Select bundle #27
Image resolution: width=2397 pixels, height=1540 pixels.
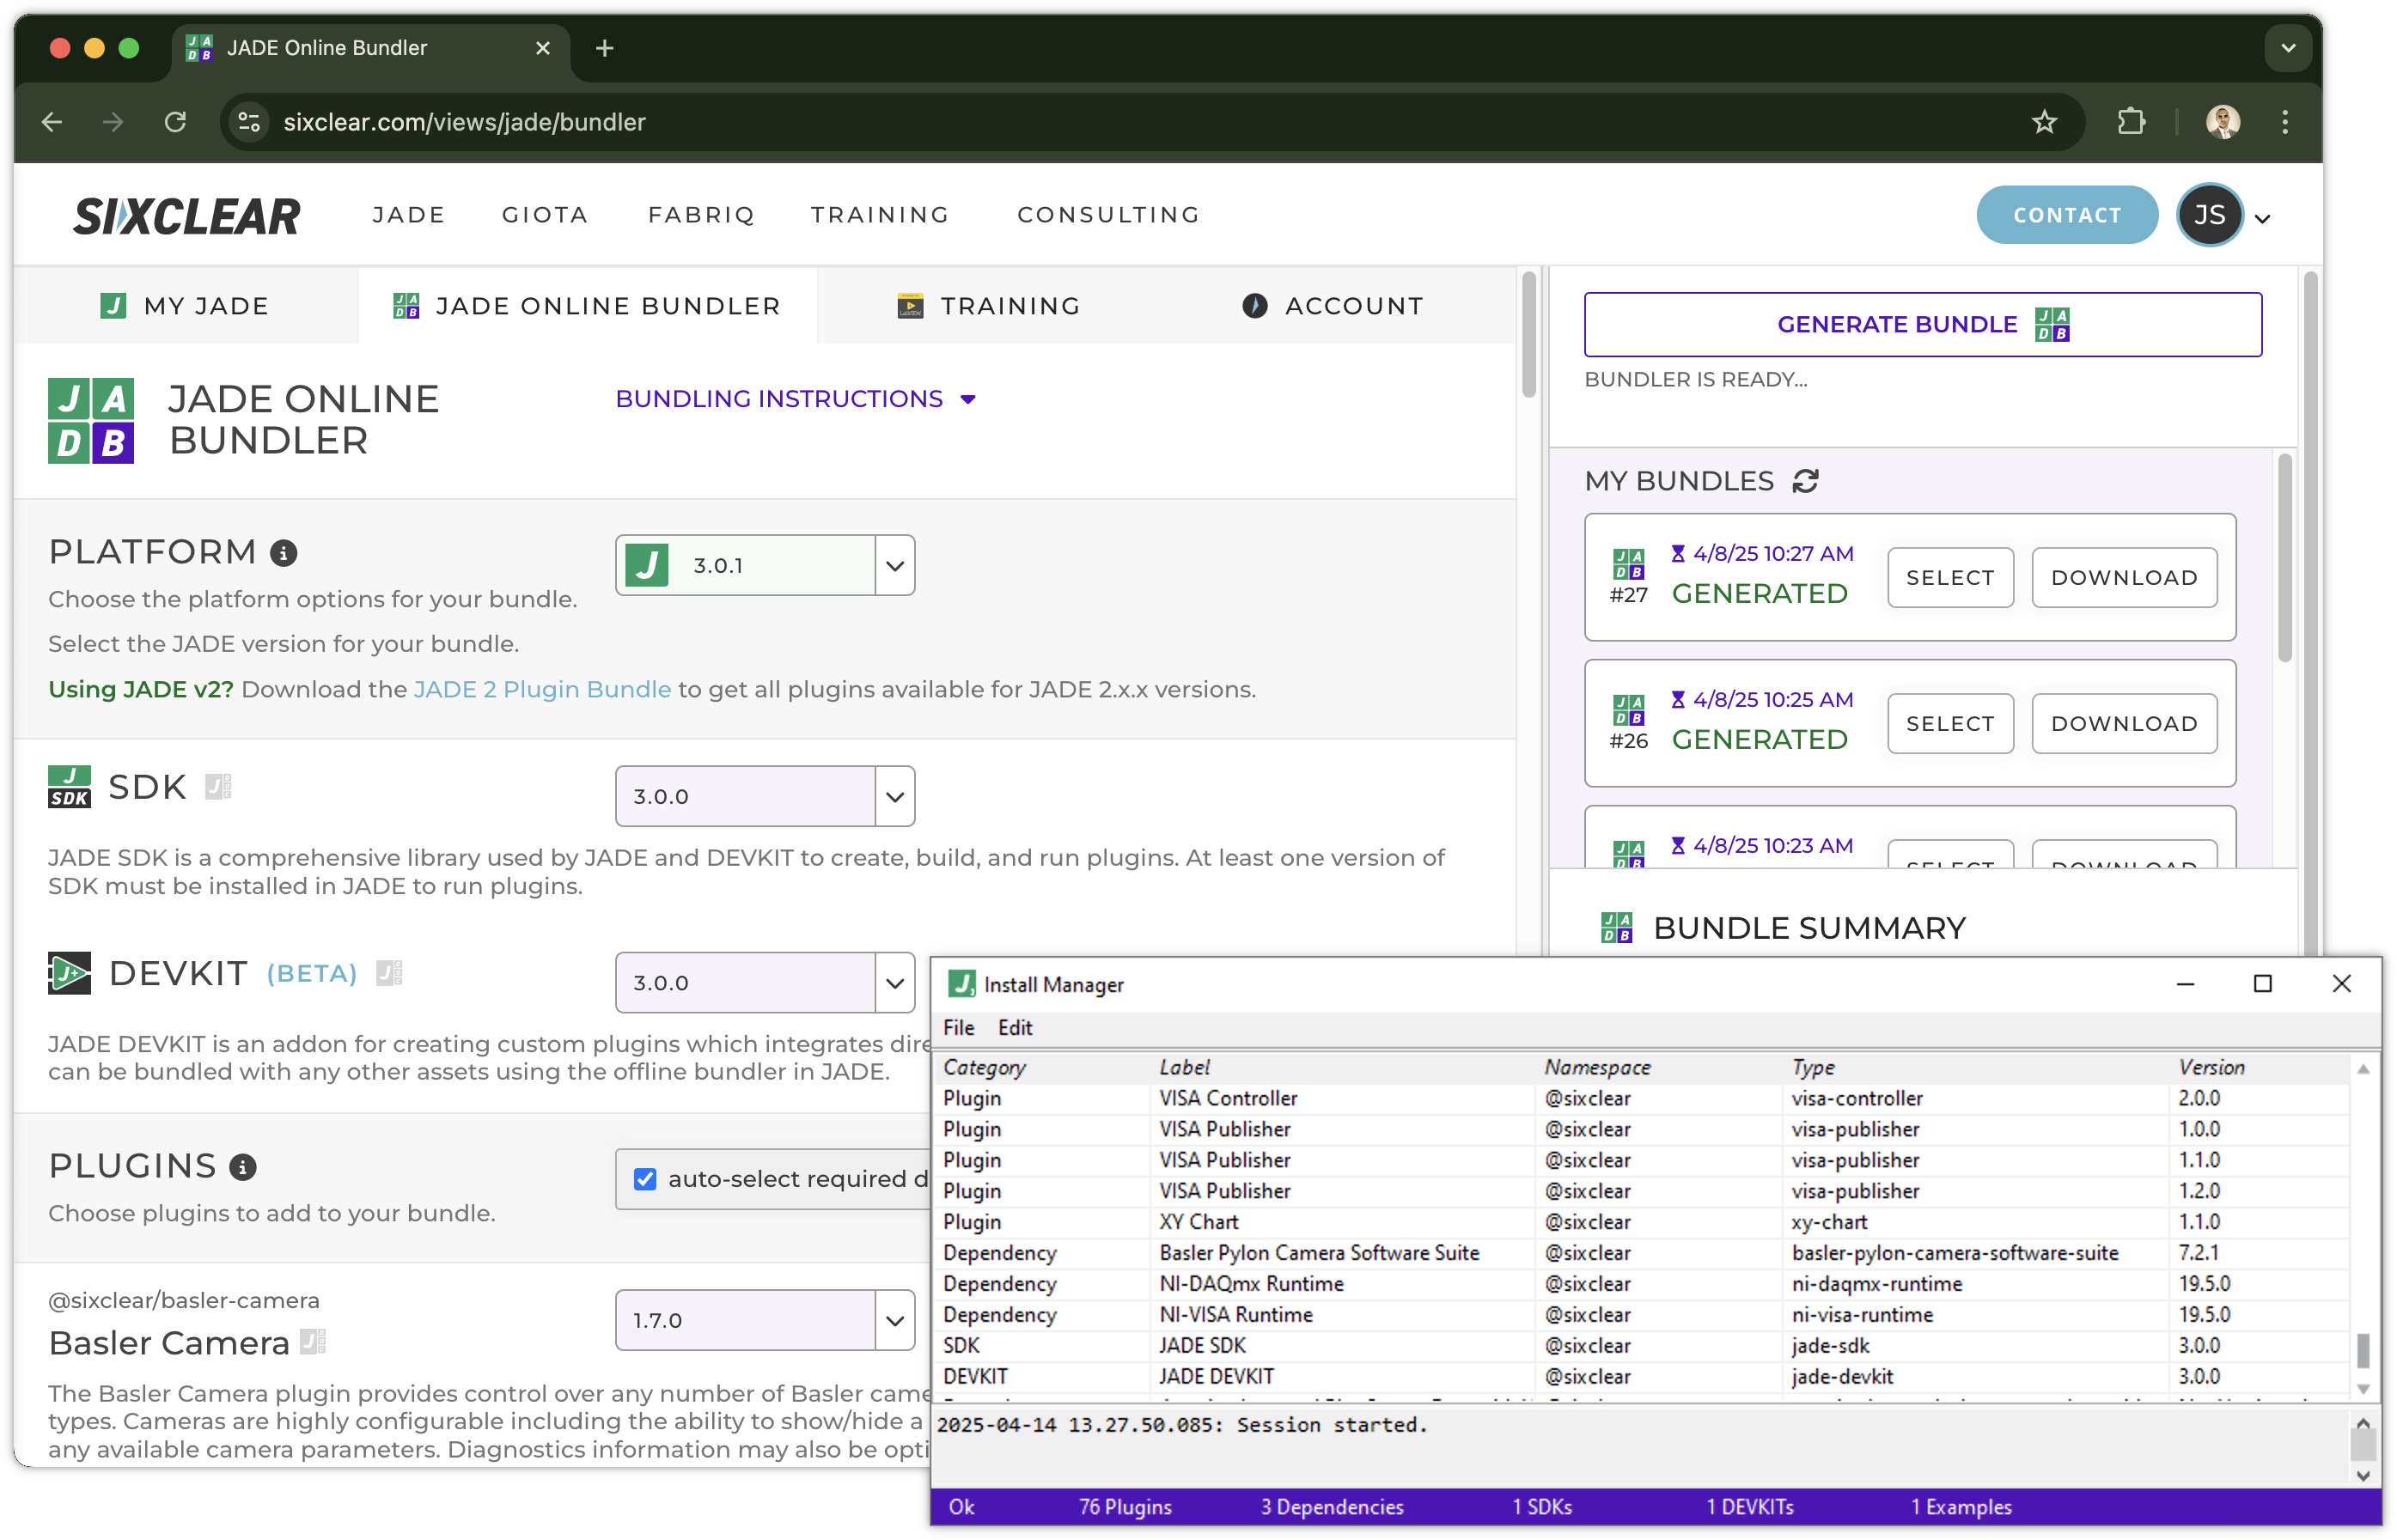tap(1950, 577)
